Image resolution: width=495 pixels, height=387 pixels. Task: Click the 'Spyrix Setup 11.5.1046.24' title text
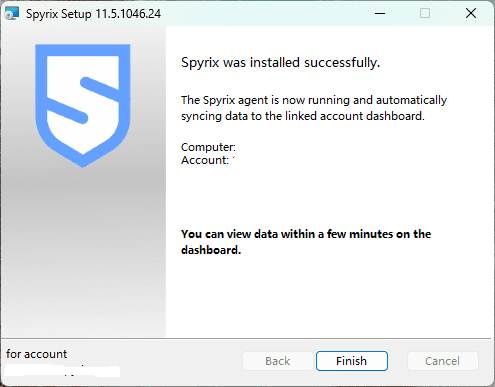click(x=93, y=14)
